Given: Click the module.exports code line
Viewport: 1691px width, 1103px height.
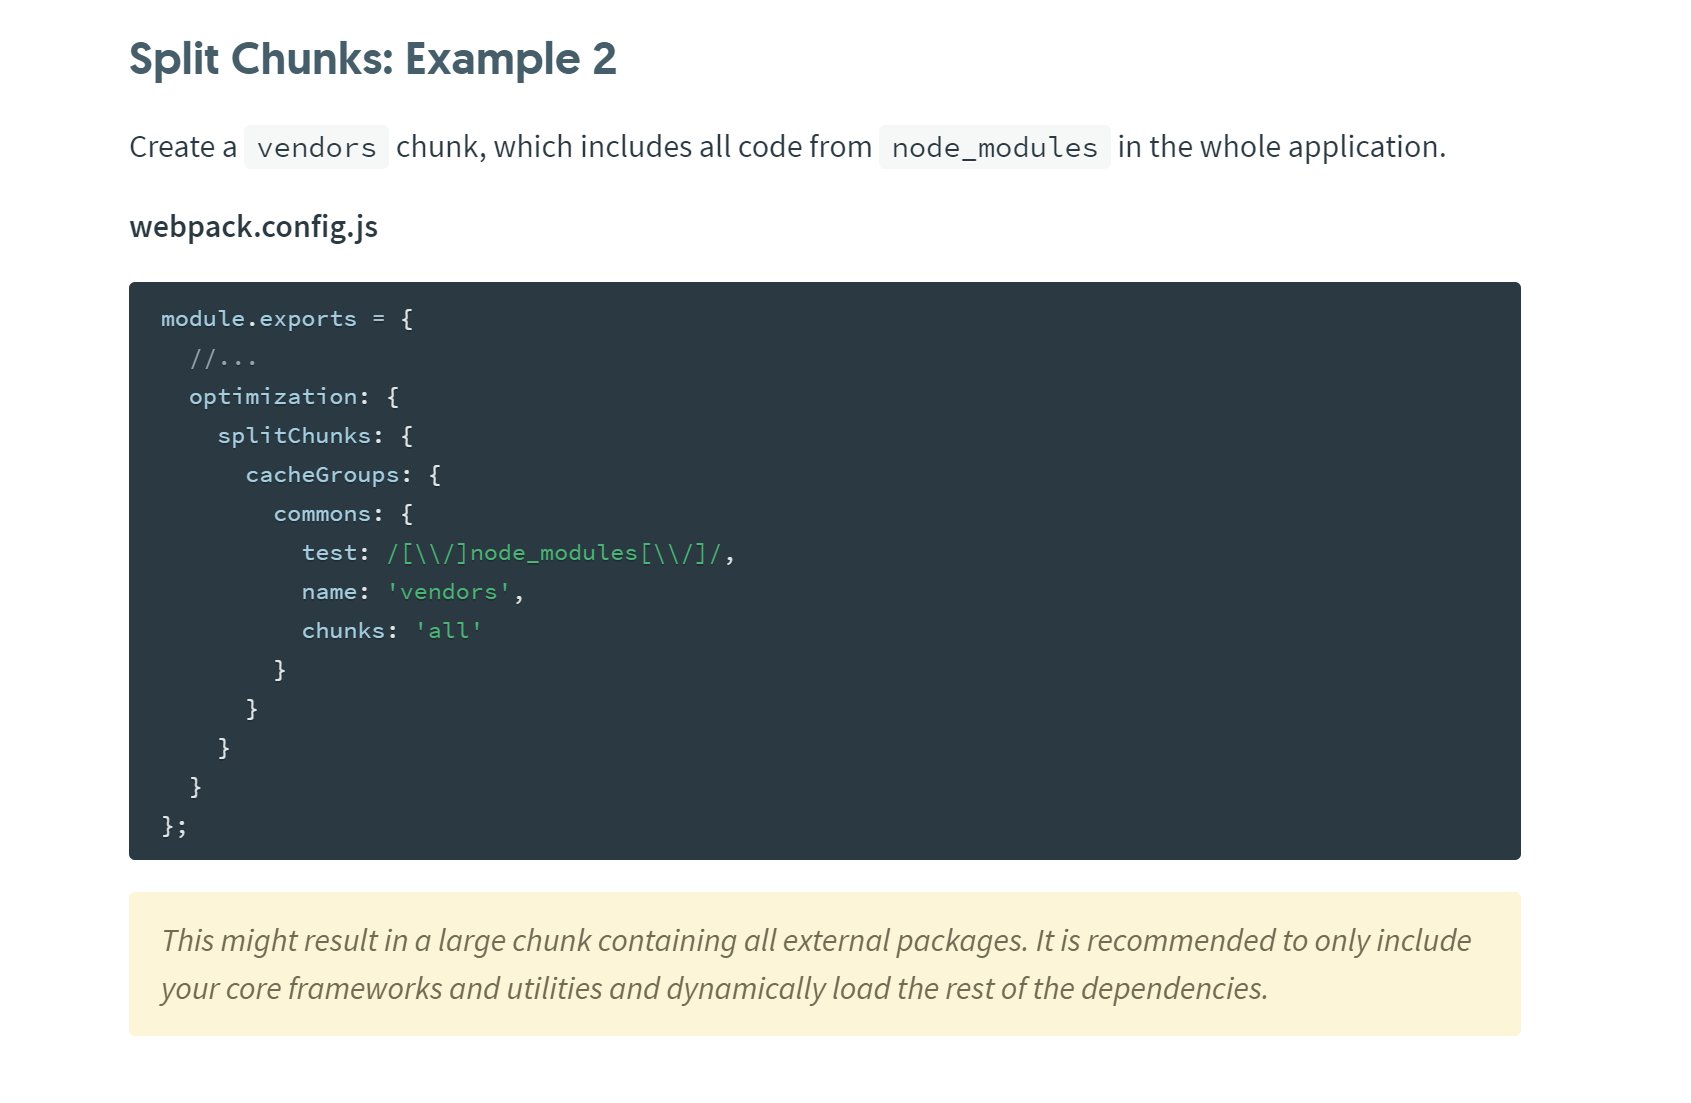Looking at the screenshot, I should point(286,318).
